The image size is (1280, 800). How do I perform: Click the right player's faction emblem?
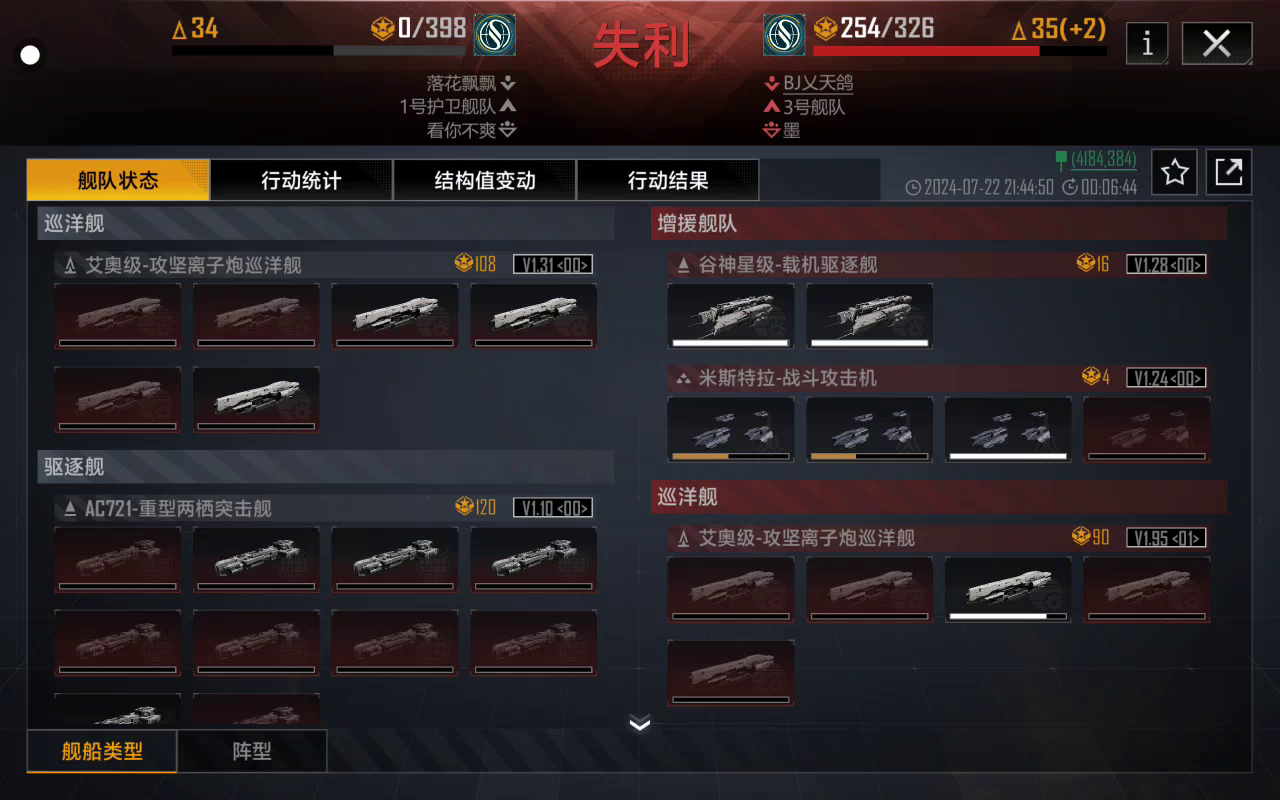[785, 35]
